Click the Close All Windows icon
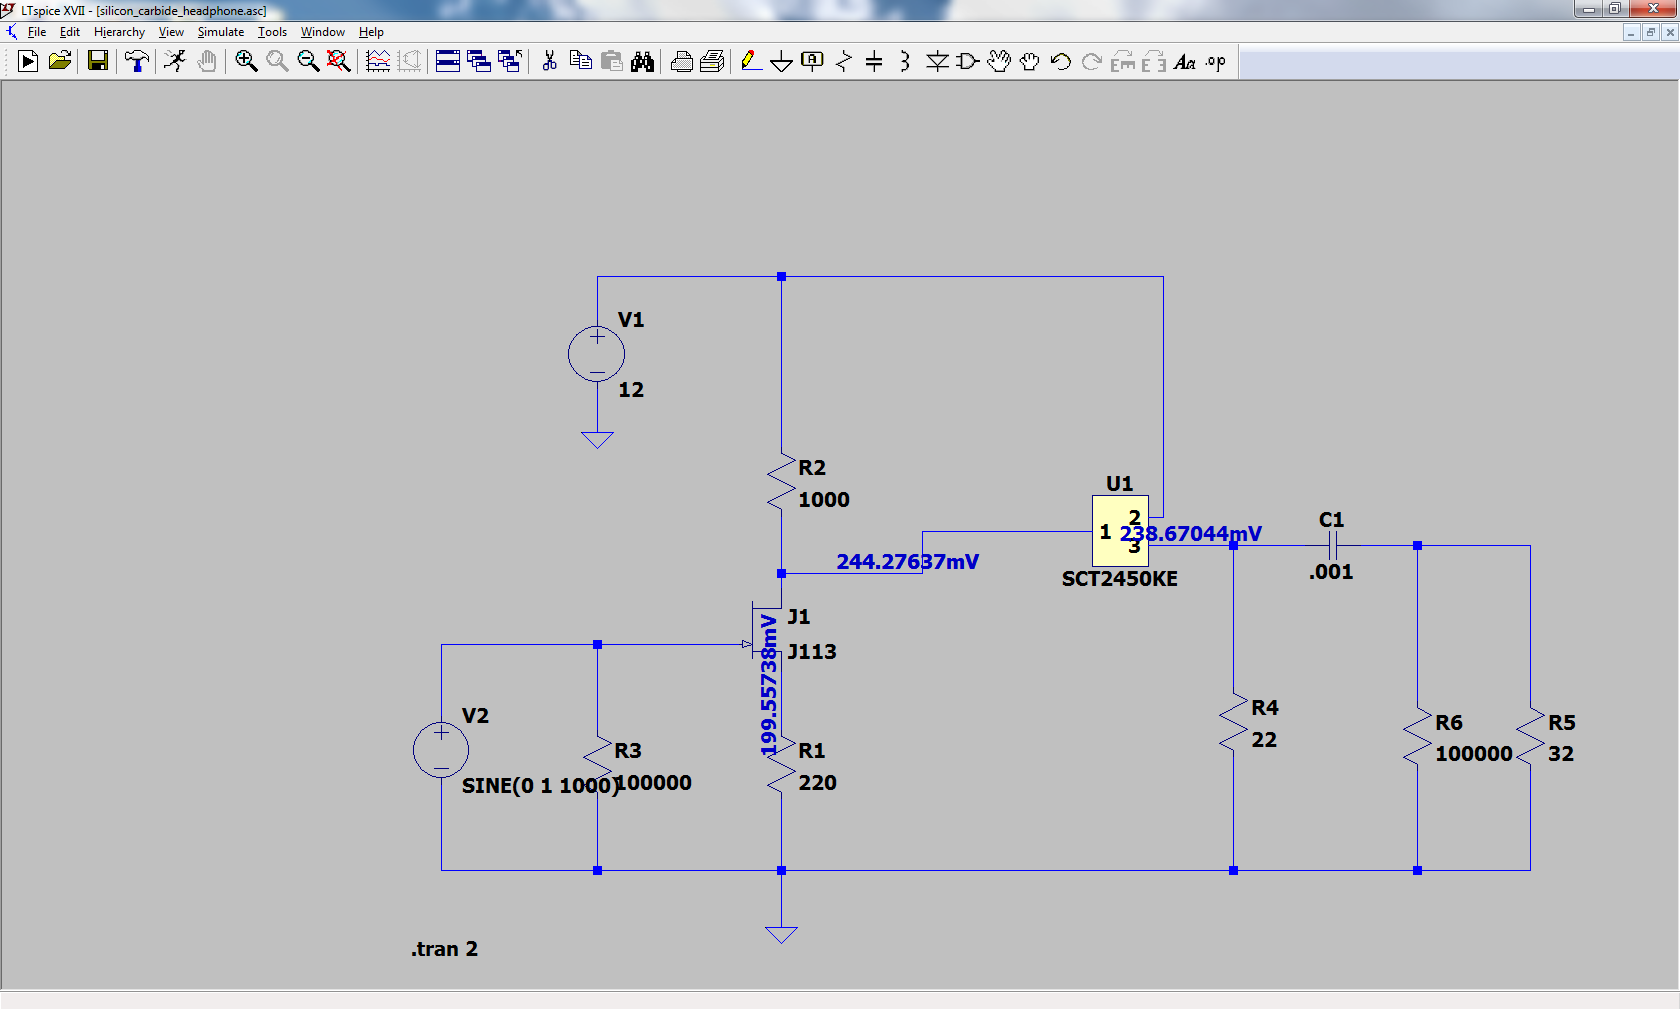 pyautogui.click(x=510, y=62)
